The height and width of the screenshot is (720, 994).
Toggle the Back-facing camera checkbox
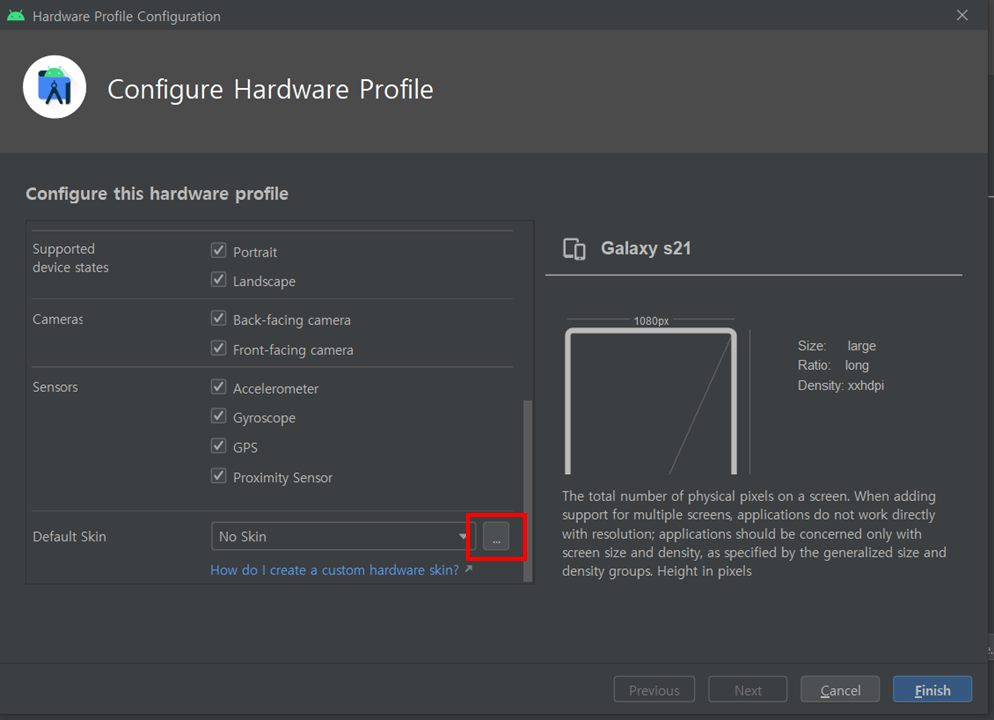pyautogui.click(x=219, y=318)
